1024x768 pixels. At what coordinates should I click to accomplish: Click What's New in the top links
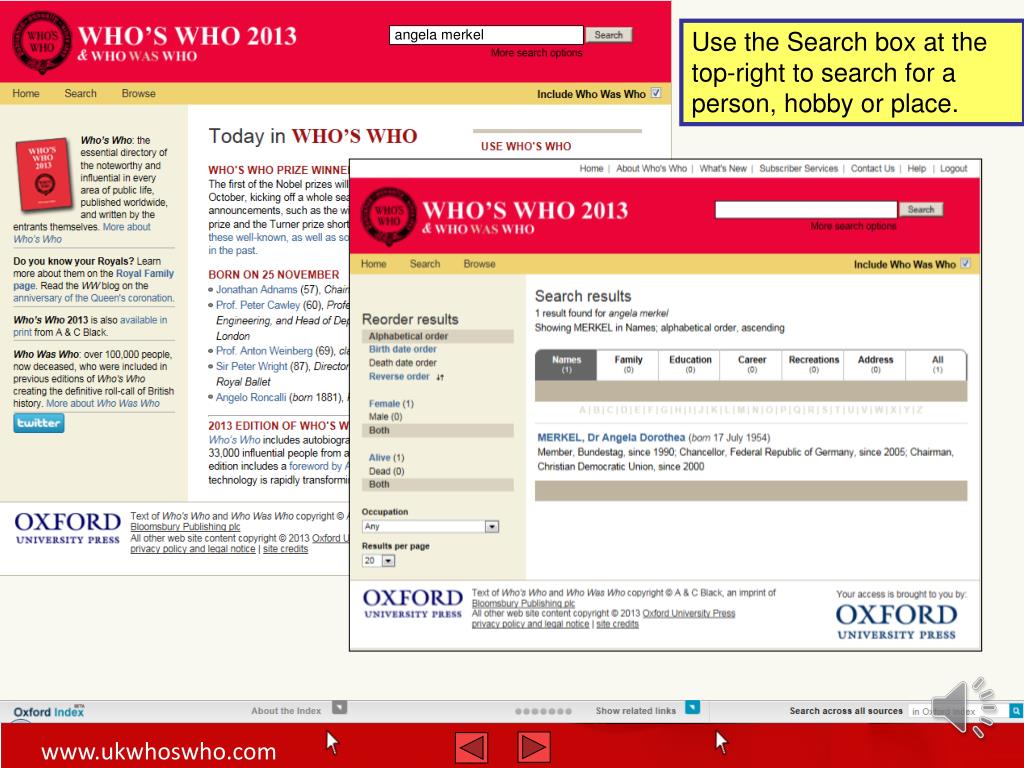(722, 168)
